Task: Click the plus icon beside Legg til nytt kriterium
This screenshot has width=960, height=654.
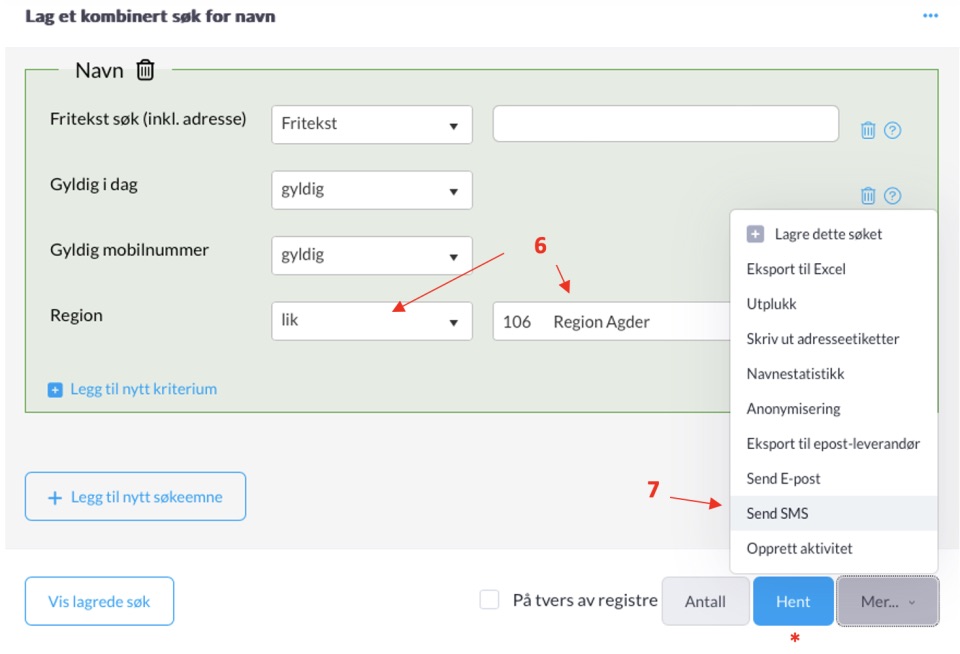Action: click(55, 389)
